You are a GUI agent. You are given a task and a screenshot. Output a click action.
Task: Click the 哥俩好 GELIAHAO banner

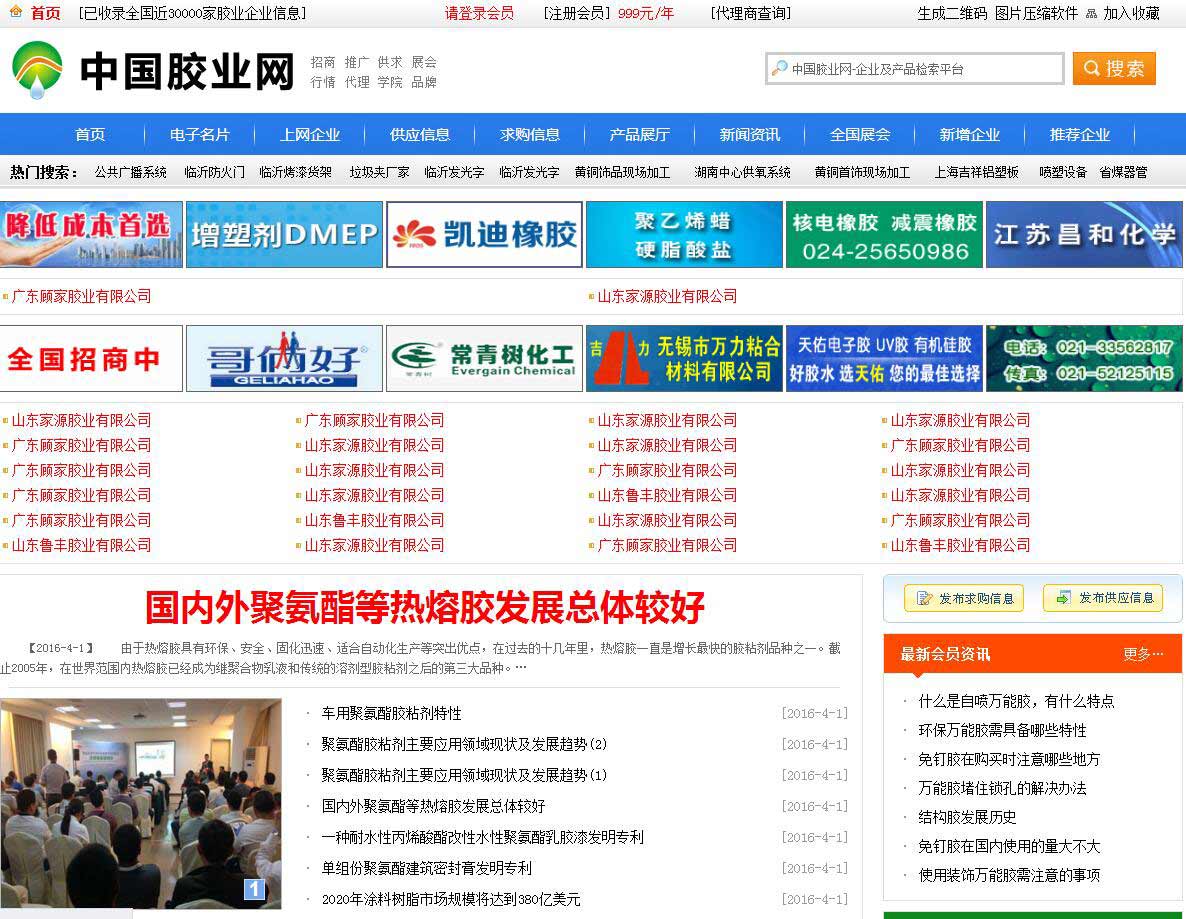284,359
